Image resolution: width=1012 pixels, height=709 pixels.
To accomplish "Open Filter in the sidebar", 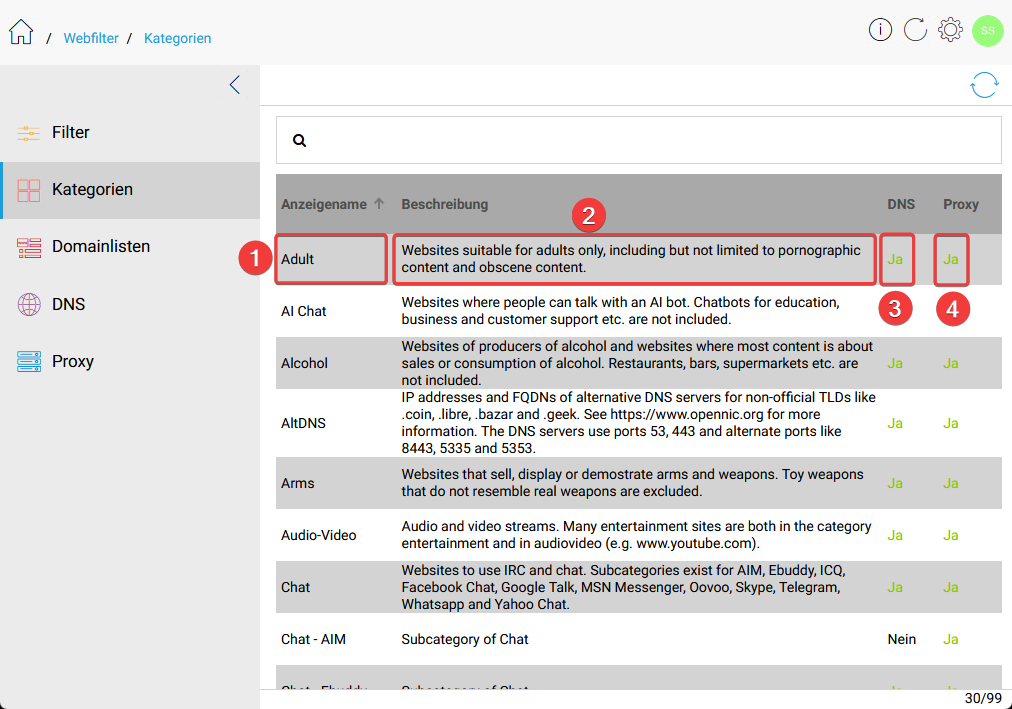I will [x=71, y=132].
